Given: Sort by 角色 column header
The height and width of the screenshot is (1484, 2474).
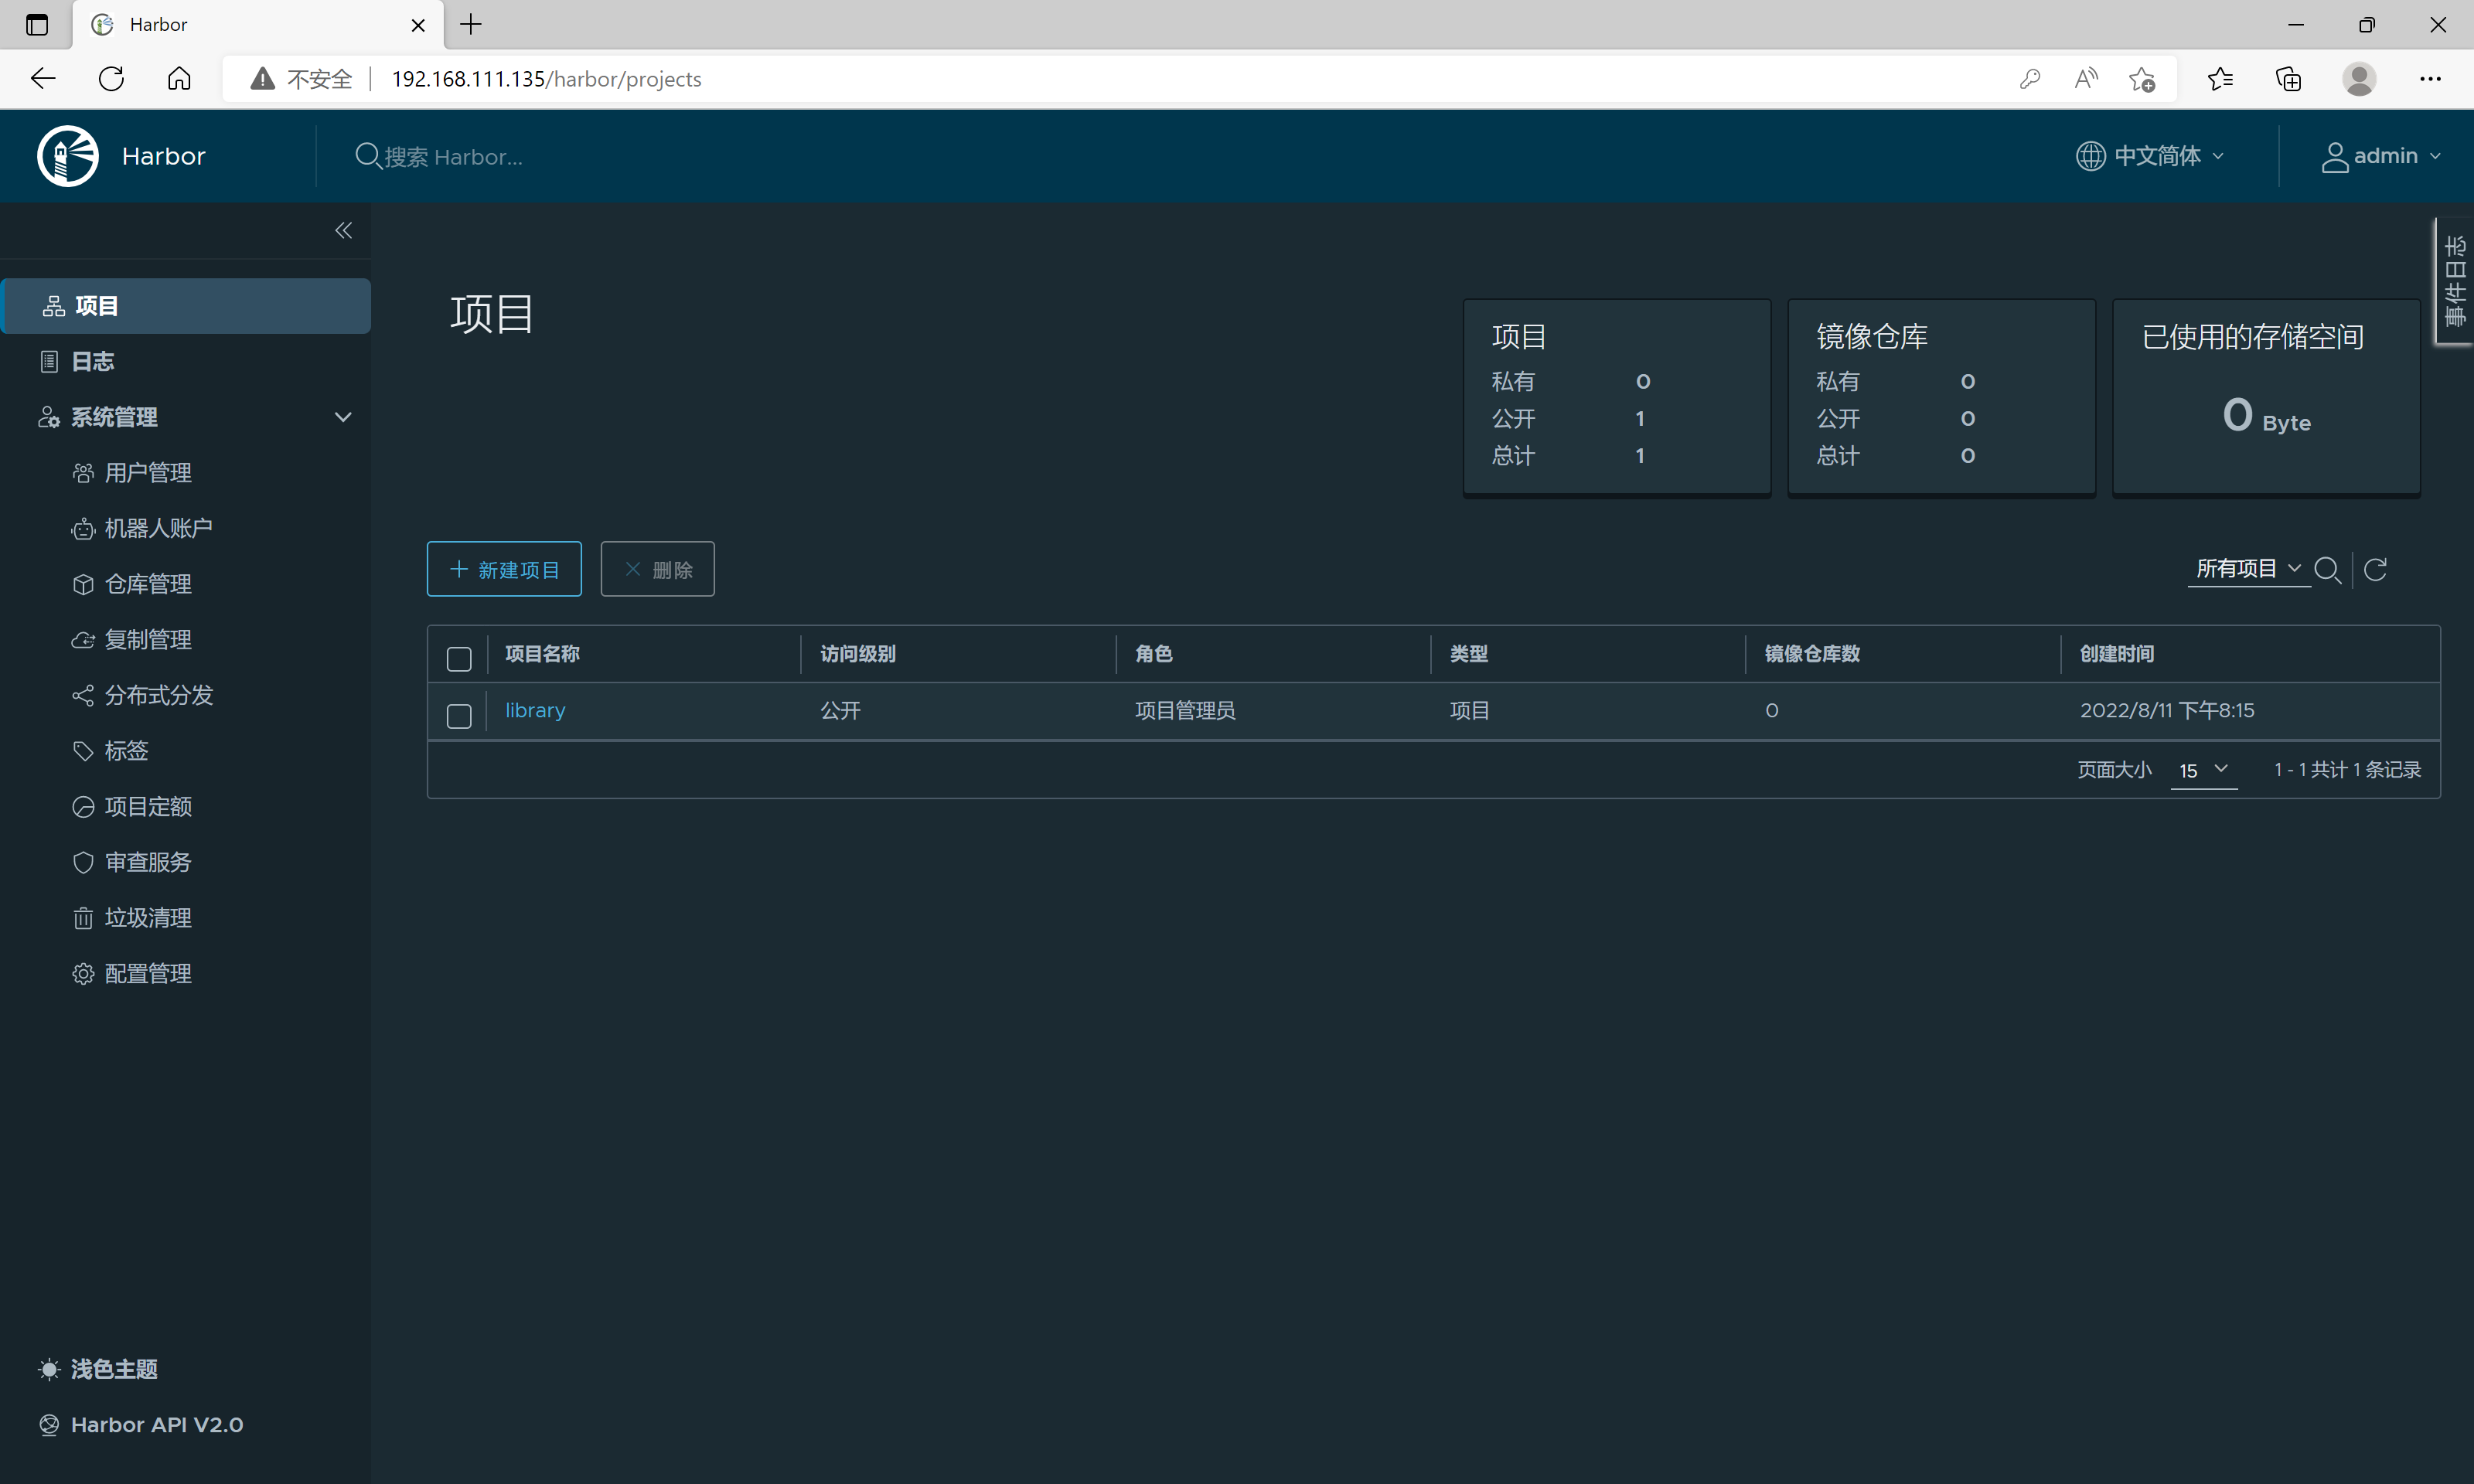Looking at the screenshot, I should (1154, 654).
